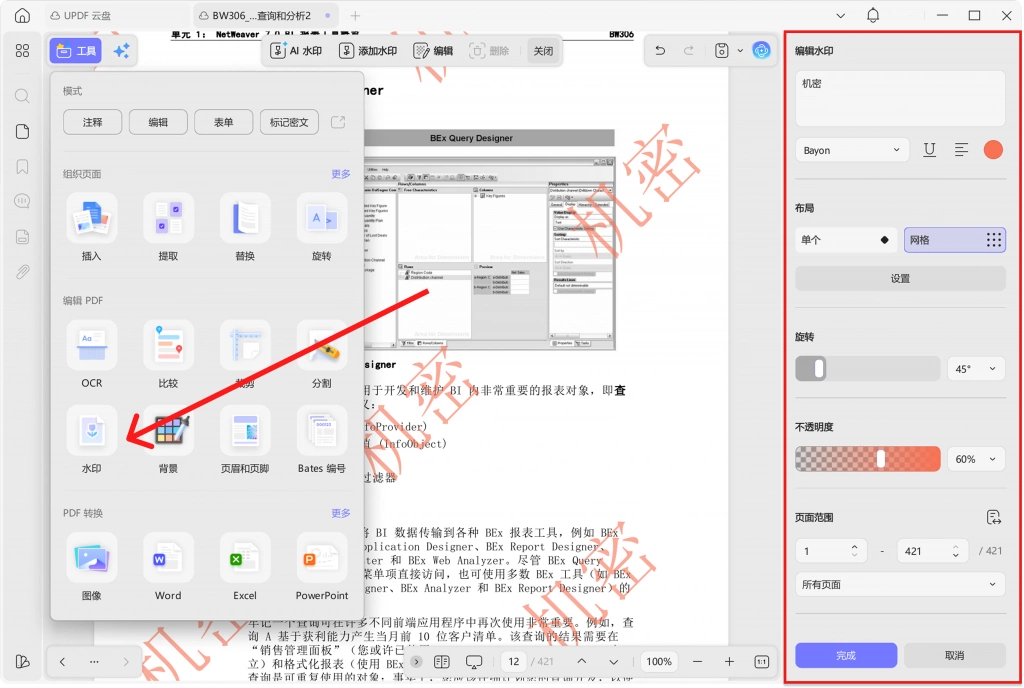
Task: Open the comments sidebar icon
Action: (x=22, y=201)
